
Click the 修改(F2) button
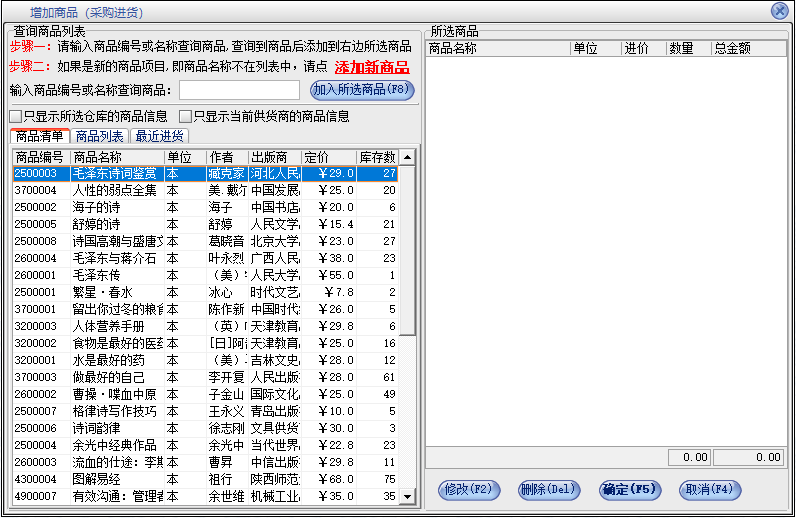(469, 490)
